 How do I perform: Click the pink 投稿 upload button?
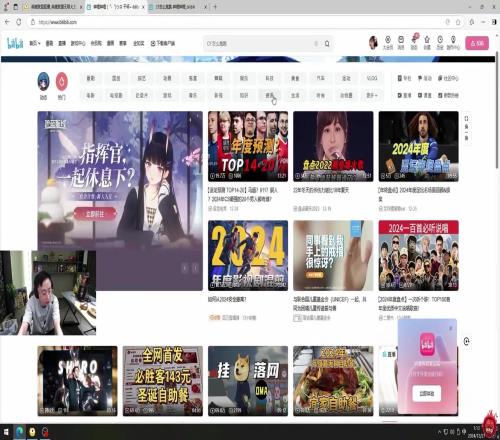coord(477,43)
